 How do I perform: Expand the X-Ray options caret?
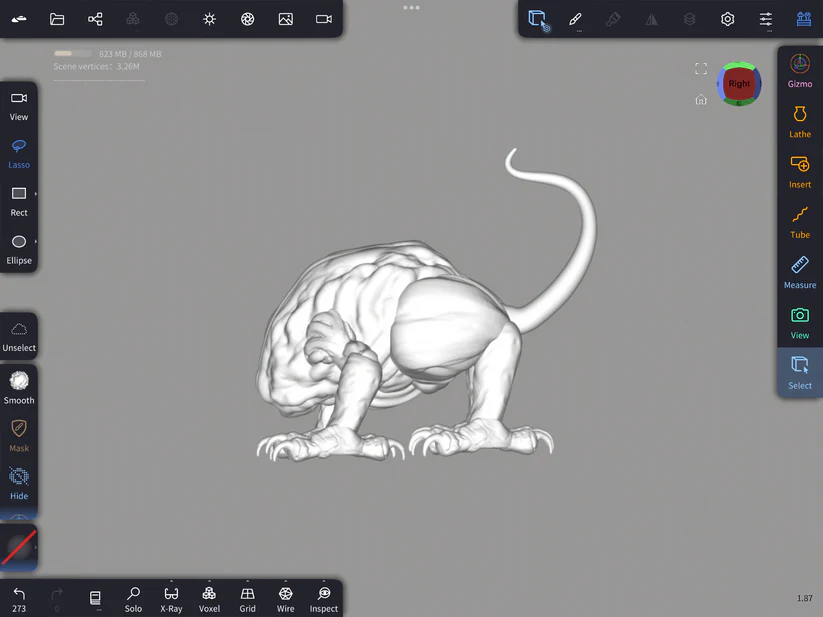171,581
